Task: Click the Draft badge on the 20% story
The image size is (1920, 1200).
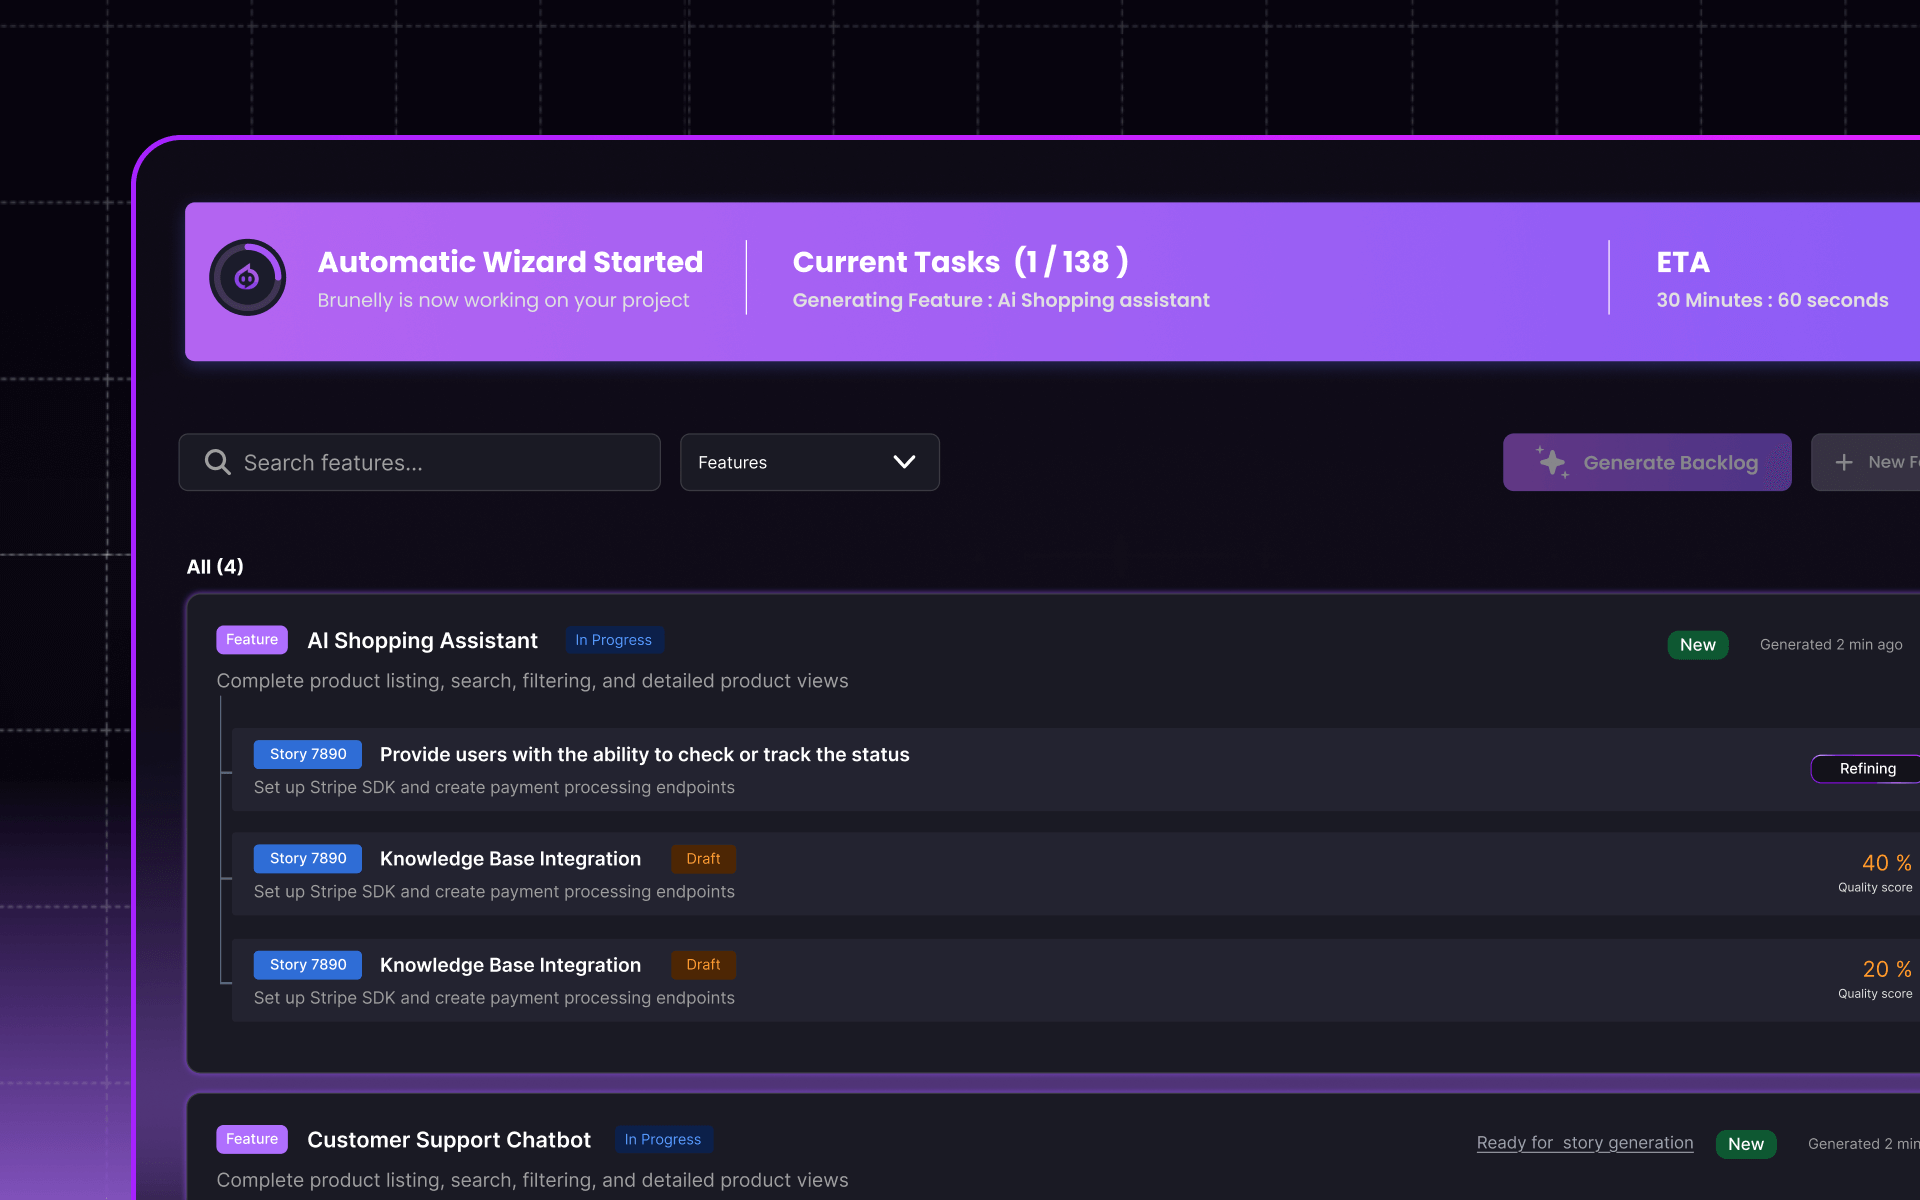Action: [x=703, y=965]
